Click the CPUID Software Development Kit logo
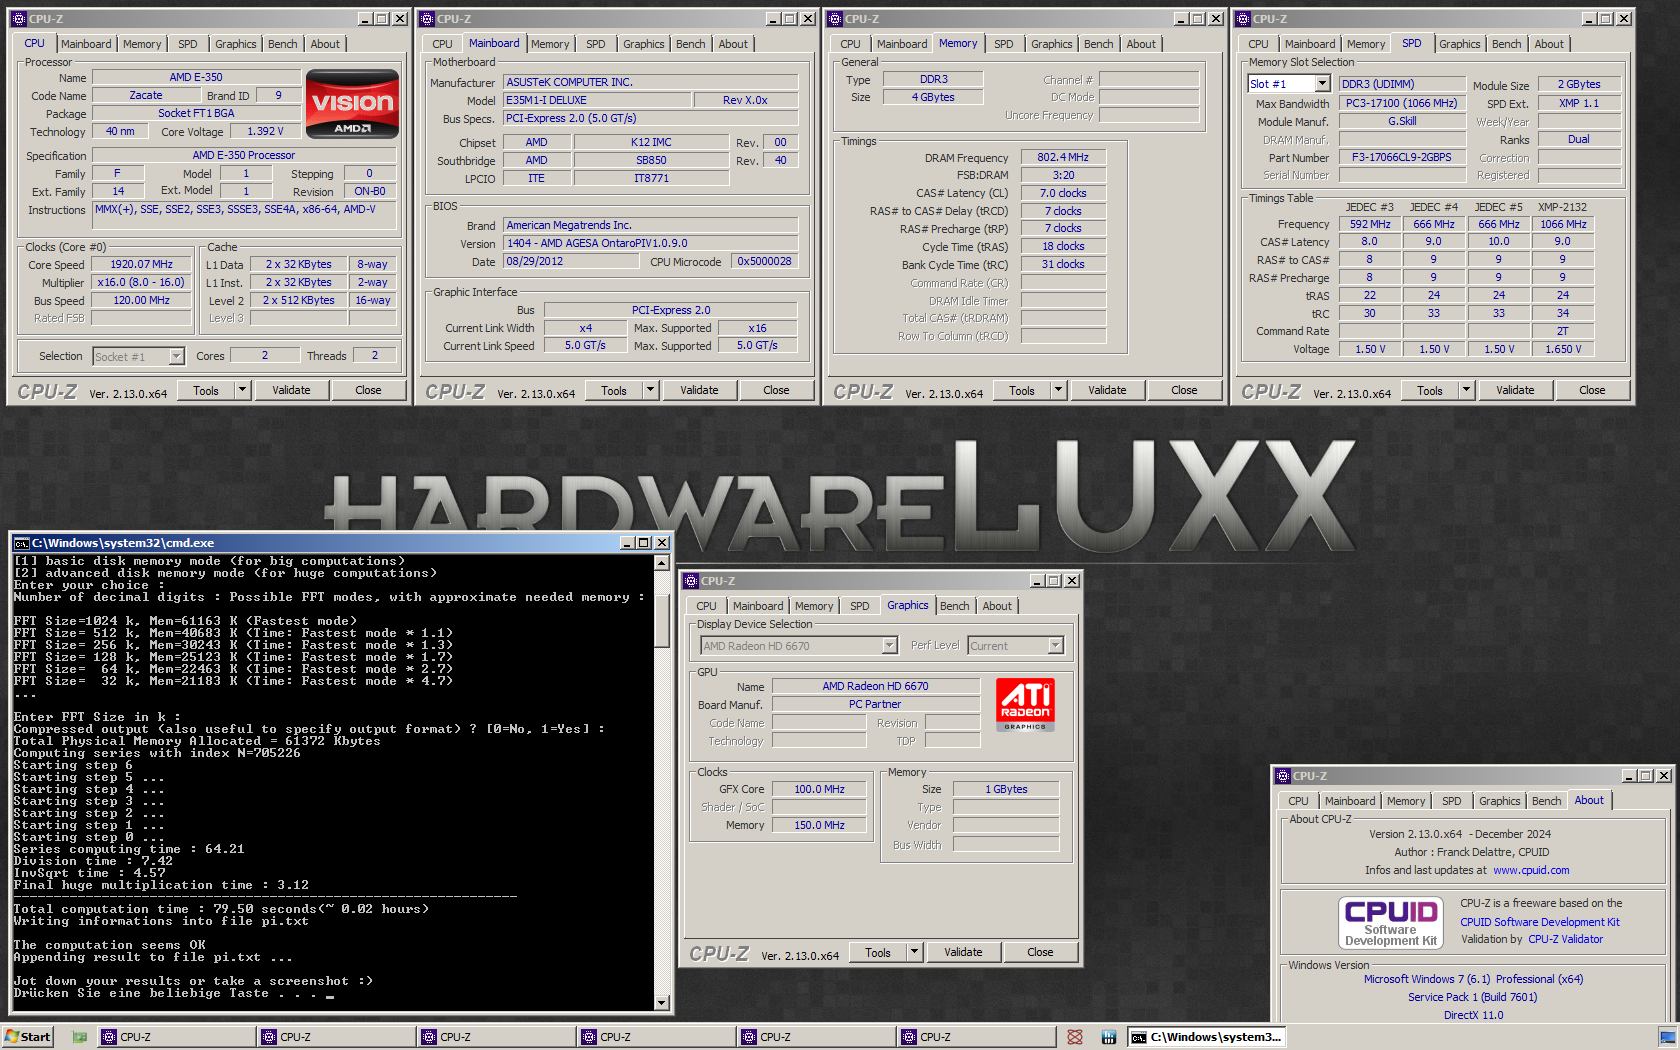This screenshot has width=1680, height=1050. click(x=1391, y=922)
